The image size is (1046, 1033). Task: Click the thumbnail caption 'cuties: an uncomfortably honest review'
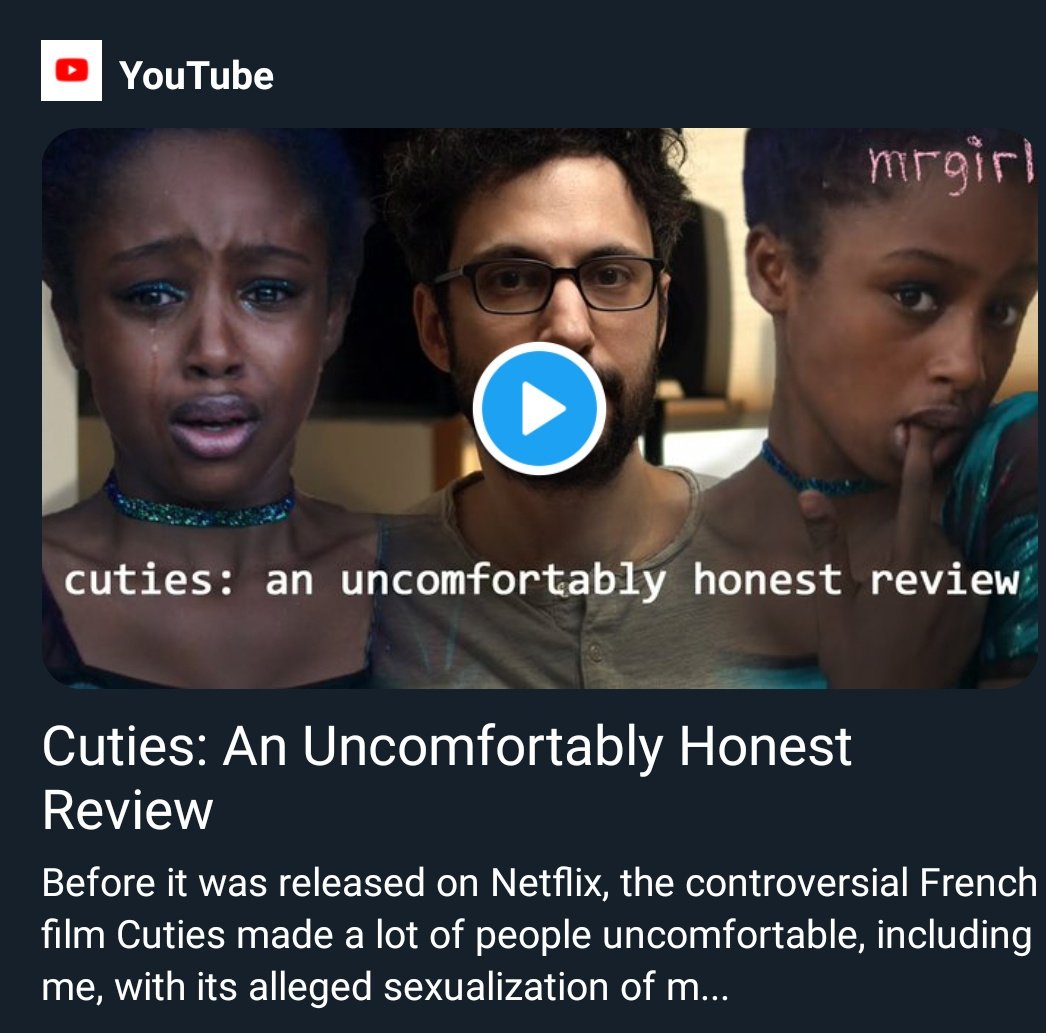[542, 580]
